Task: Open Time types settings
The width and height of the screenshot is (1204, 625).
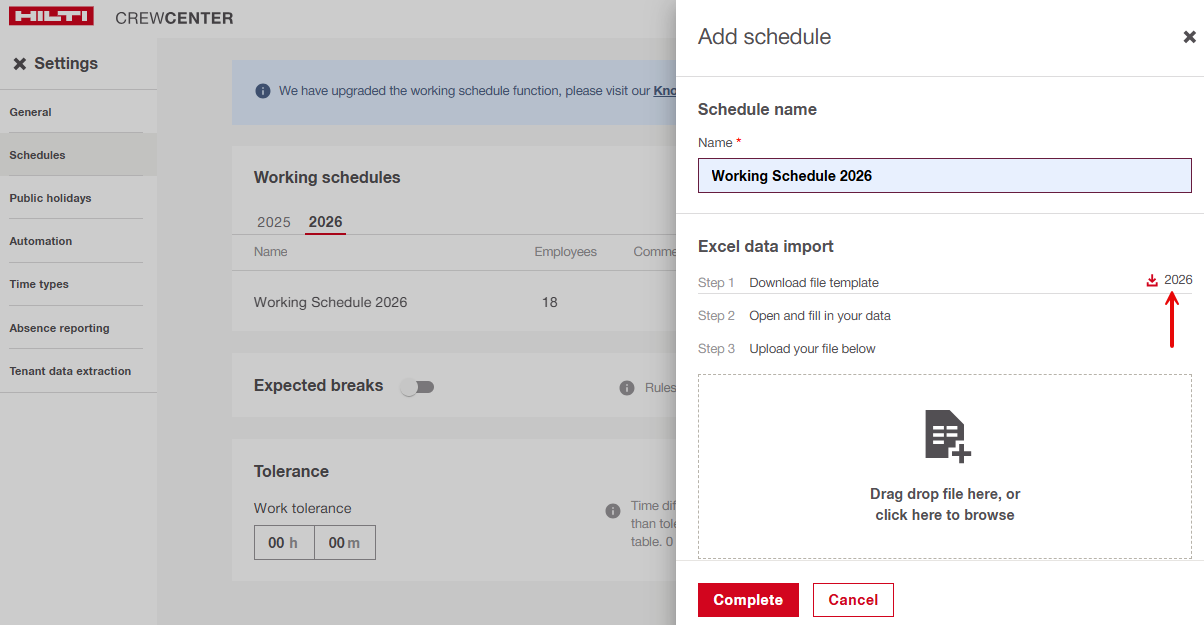Action: (39, 284)
